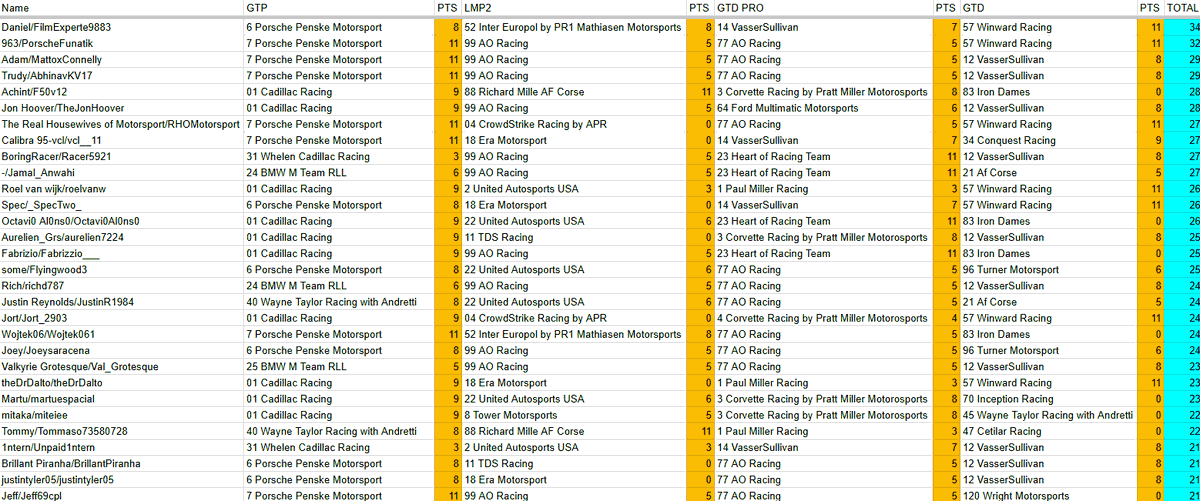Image resolution: width=1200 pixels, height=501 pixels.
Task: Click 31 Whelen Cadillac Racing in BoringRacer row
Action: point(340,157)
